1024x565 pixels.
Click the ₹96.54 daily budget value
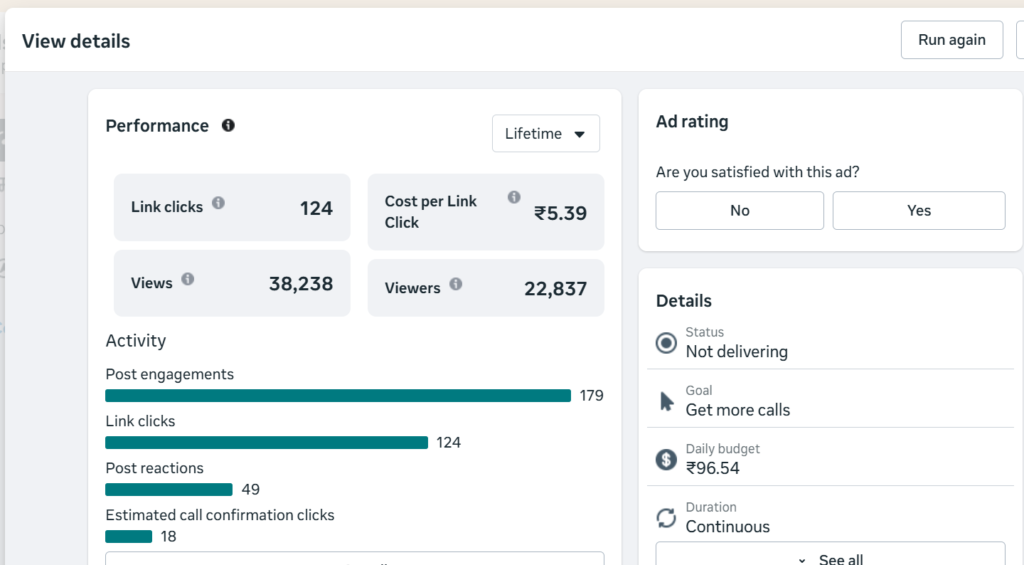[712, 468]
